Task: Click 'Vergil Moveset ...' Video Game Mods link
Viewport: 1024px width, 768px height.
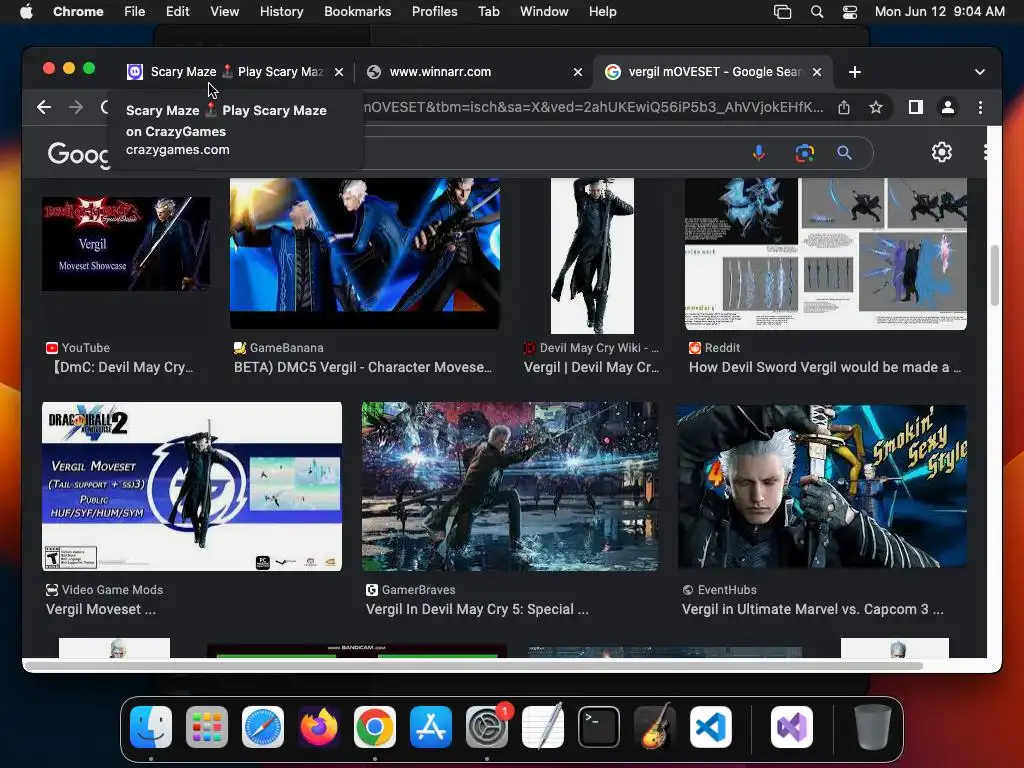Action: coord(101,609)
